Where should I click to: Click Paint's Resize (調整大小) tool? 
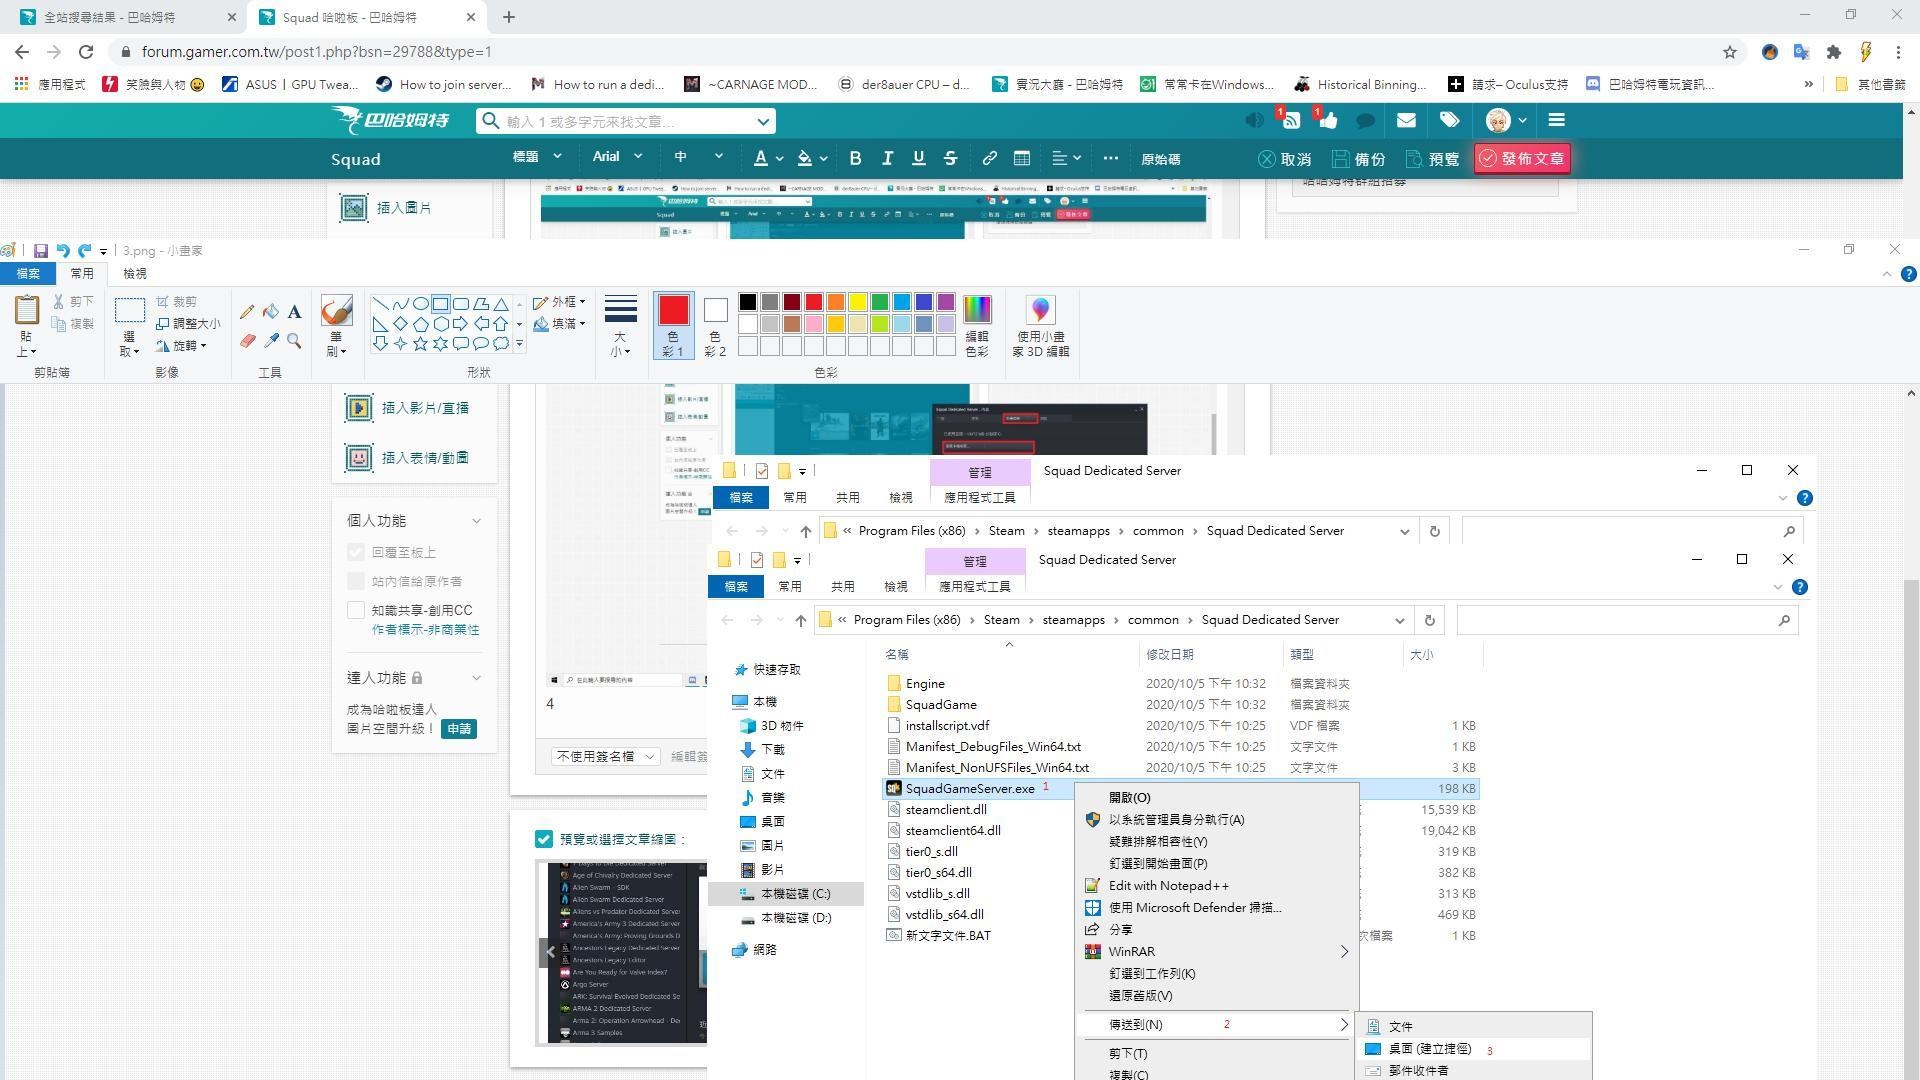(188, 323)
